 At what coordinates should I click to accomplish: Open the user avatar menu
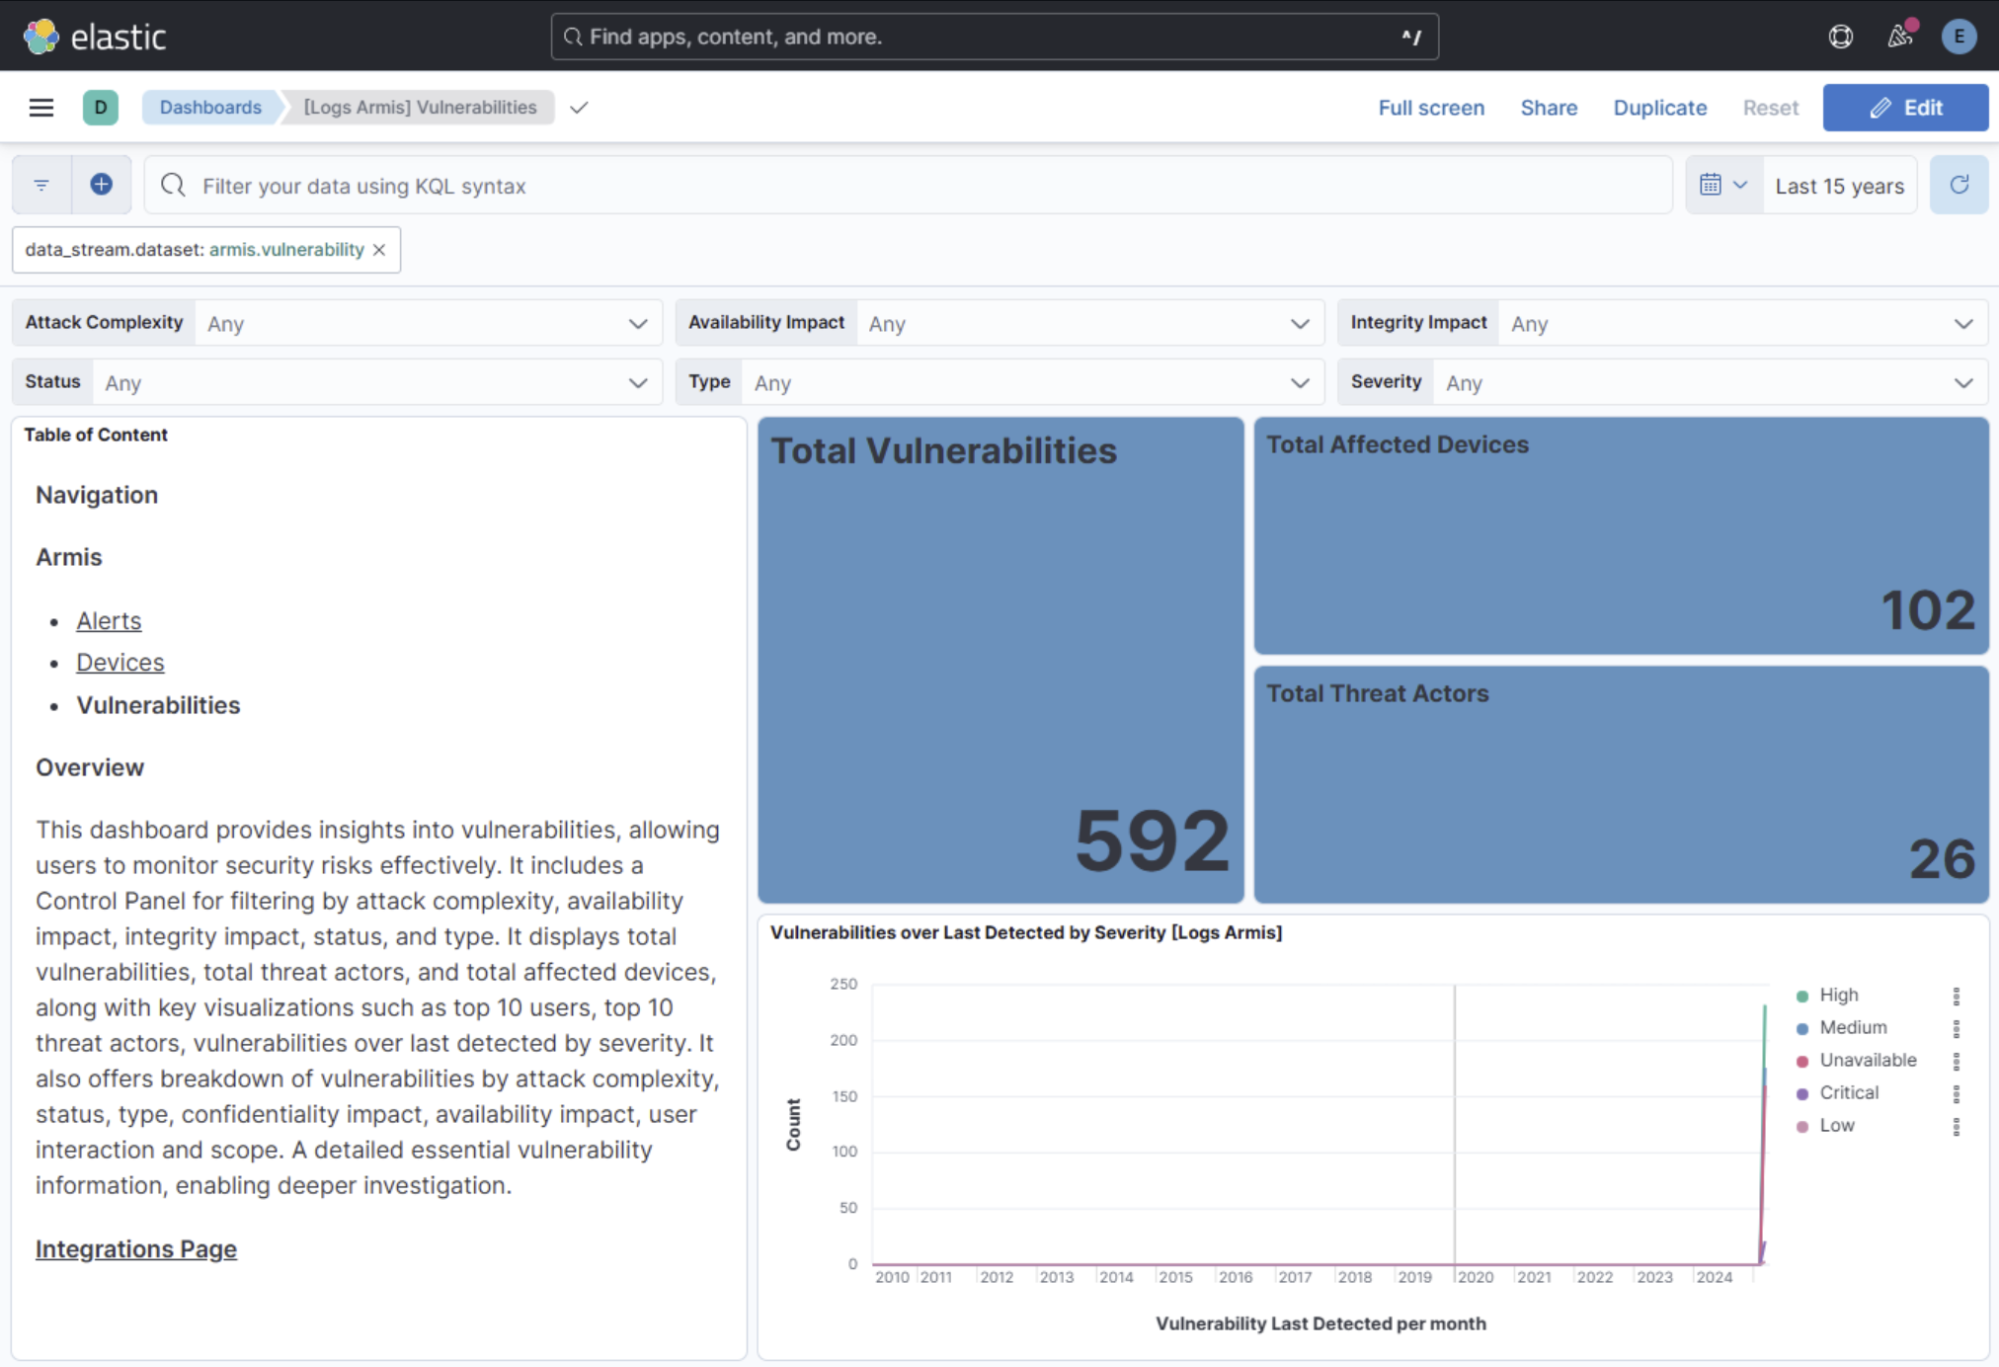(x=1958, y=37)
